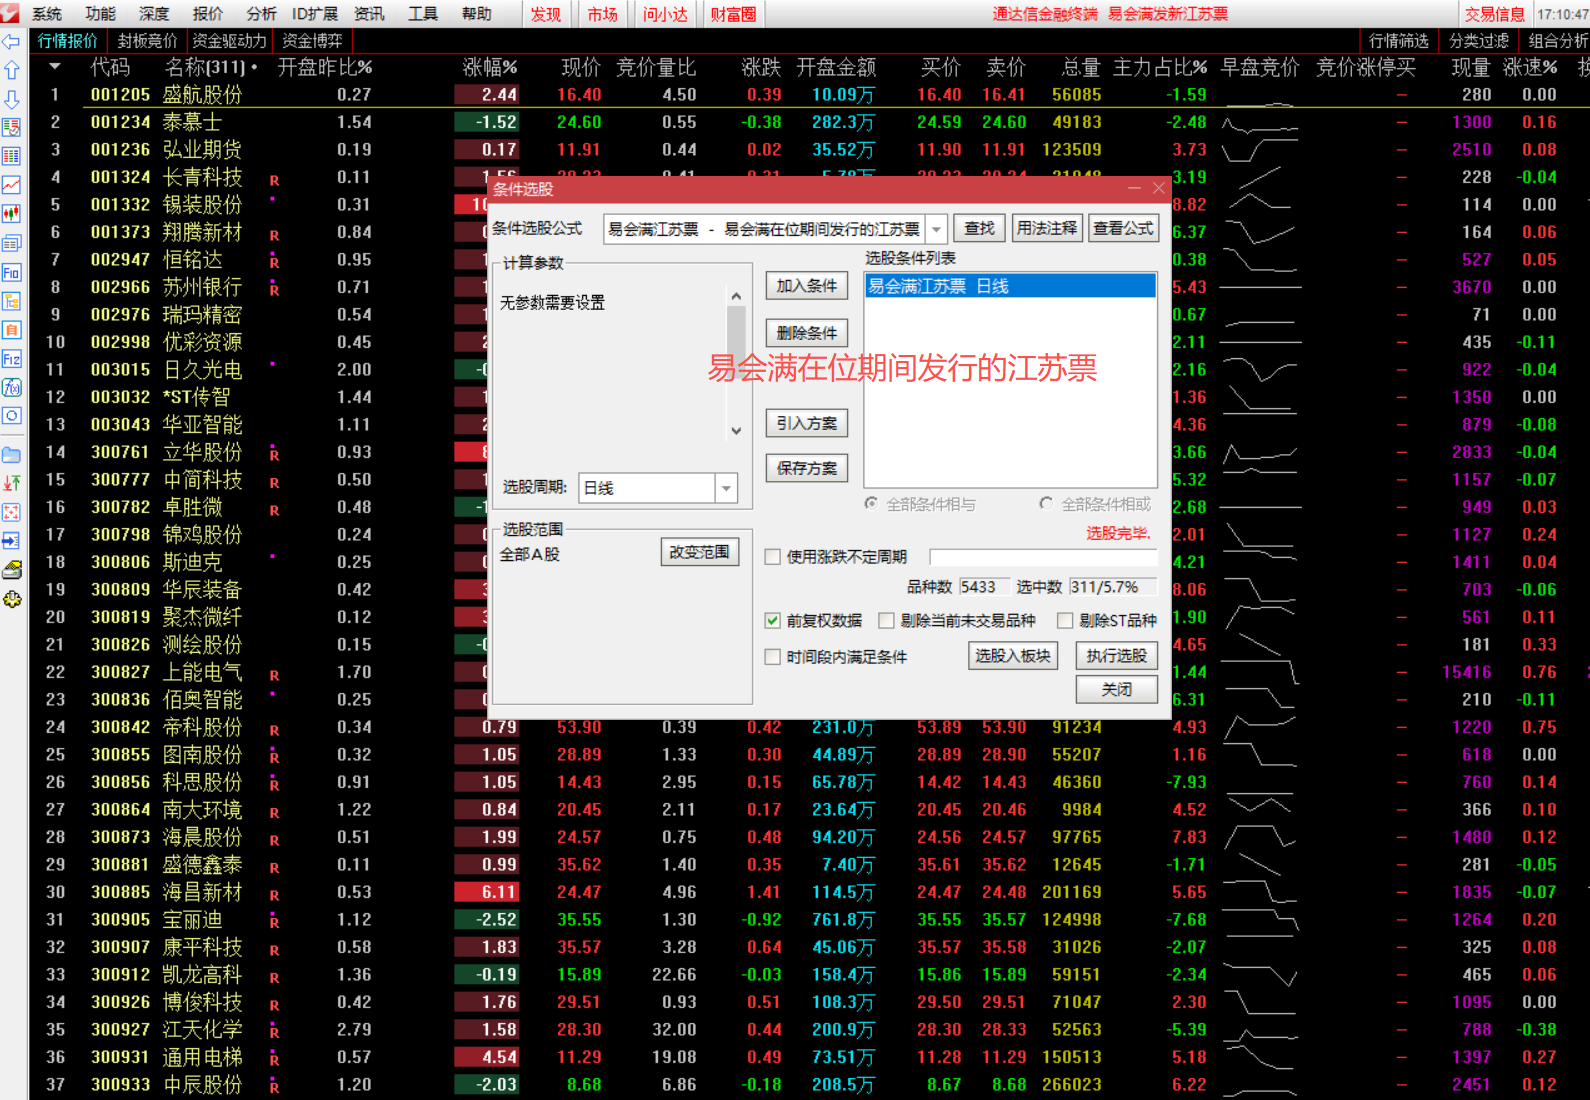This screenshot has width=1590, height=1100.
Task: Click down arrow of 计算参数 scrollbar
Action: (x=736, y=431)
